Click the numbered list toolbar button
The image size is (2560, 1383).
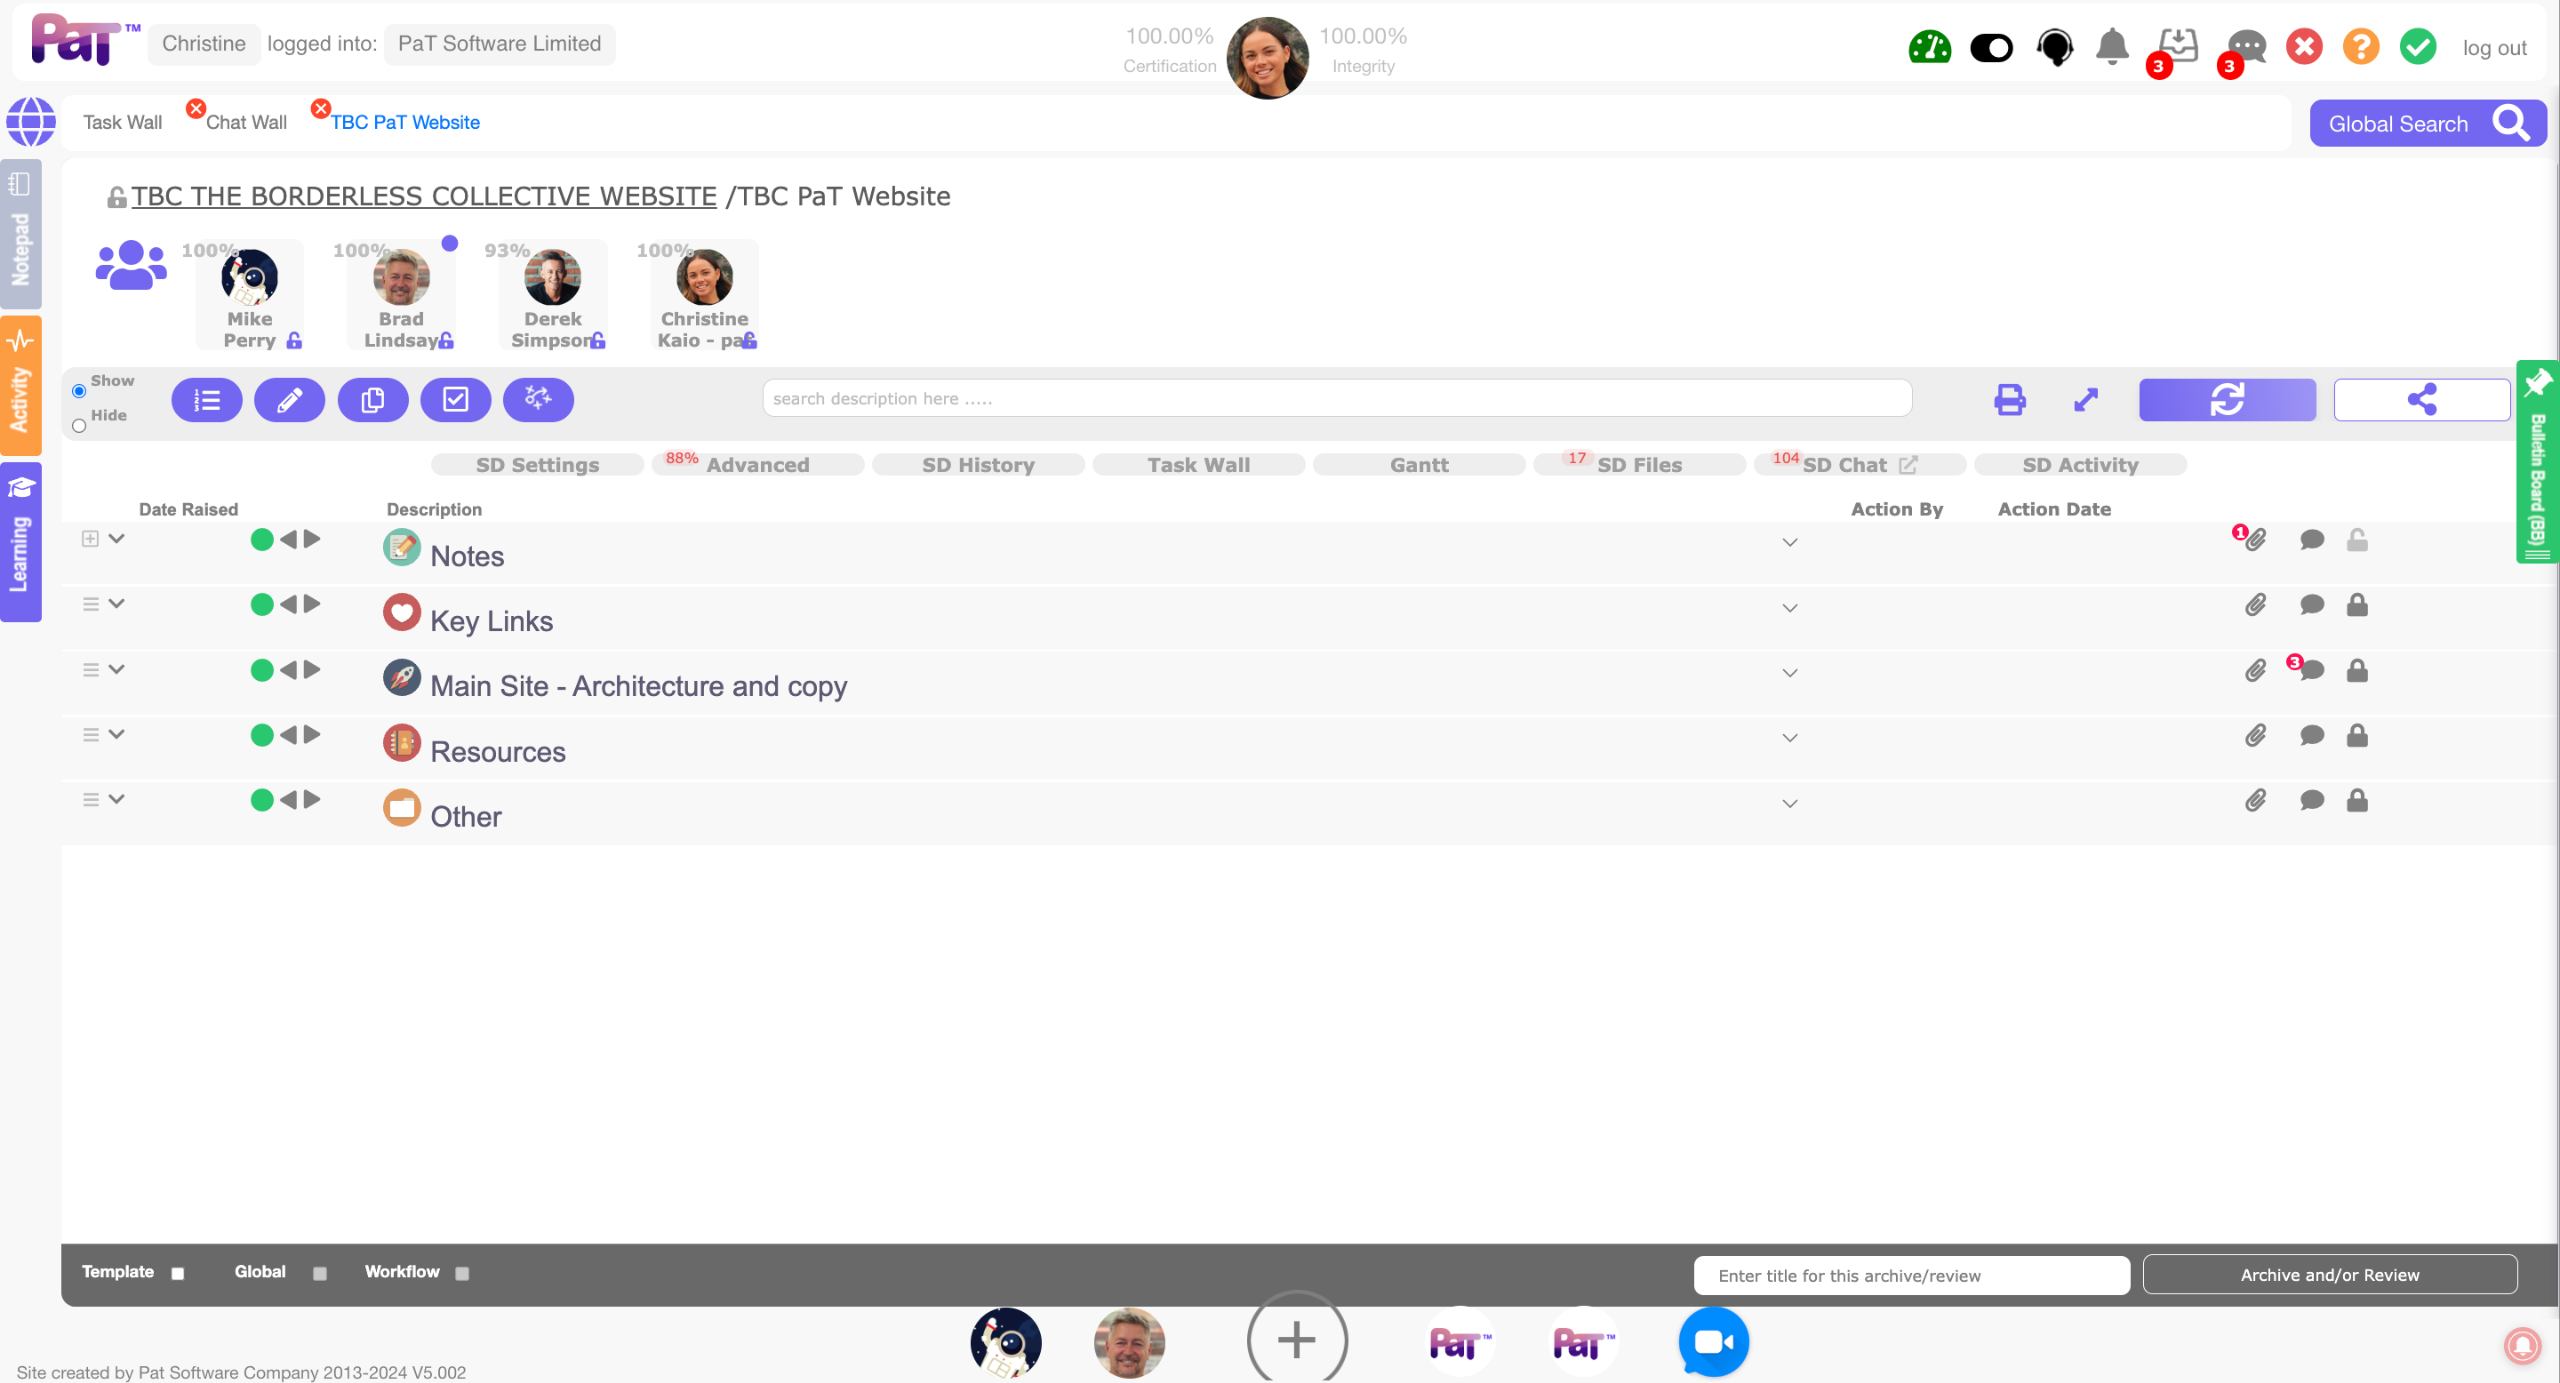coord(207,400)
